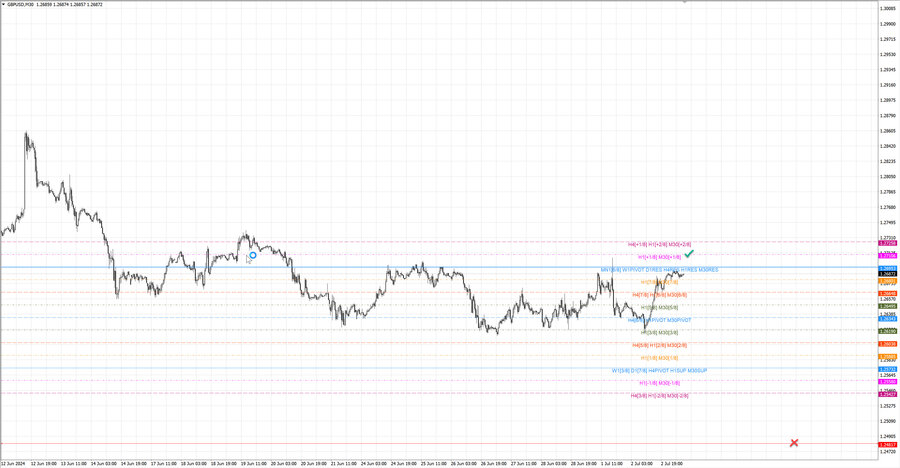Screen dimensions: 900x468
Task: Click the 28 Jun 19:00 time axis label
Action: coord(584,463)
